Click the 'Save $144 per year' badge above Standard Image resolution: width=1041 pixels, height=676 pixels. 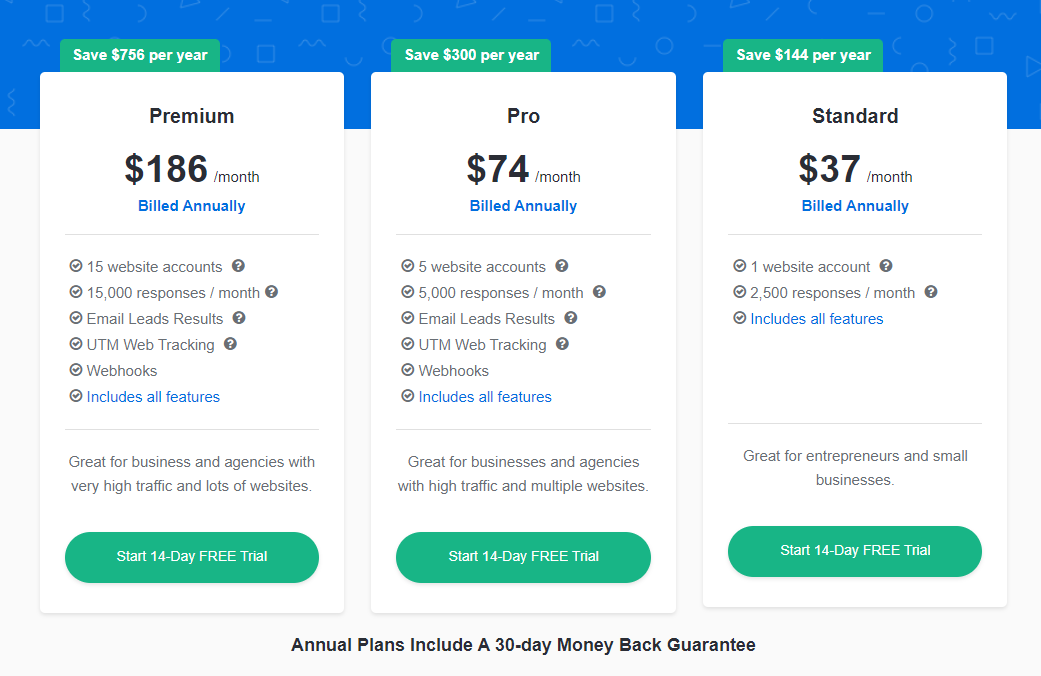point(801,55)
